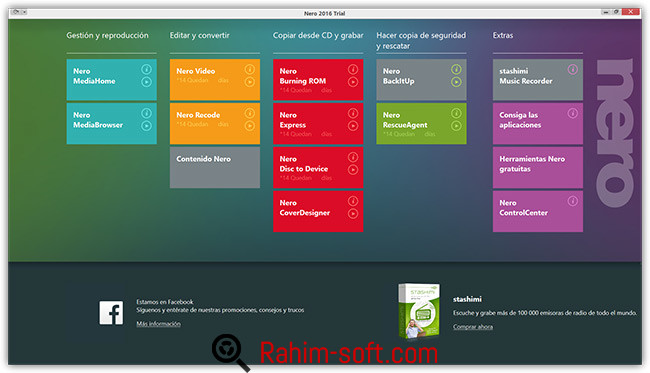Click the 'Extras' column heading

(503, 35)
